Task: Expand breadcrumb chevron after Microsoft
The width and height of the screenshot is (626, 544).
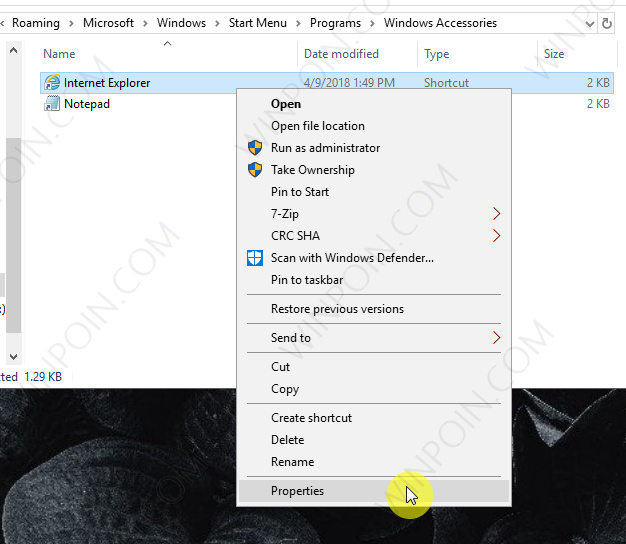Action: [145, 24]
